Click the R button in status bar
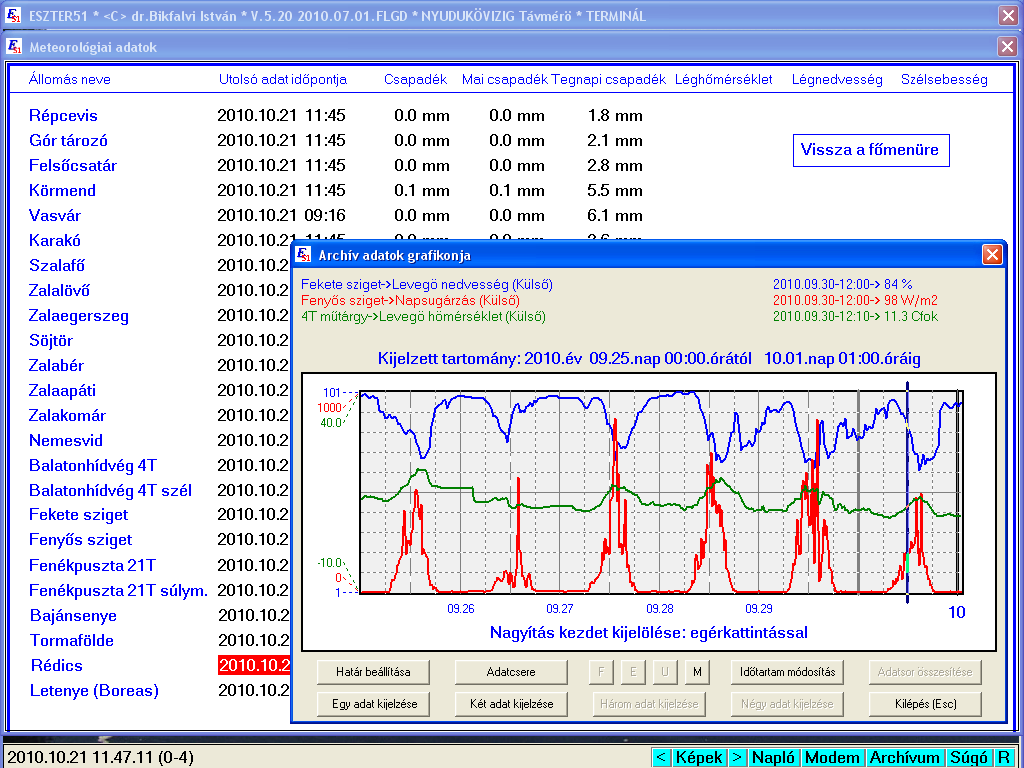Image resolution: width=1024 pixels, height=768 pixels. [1004, 758]
